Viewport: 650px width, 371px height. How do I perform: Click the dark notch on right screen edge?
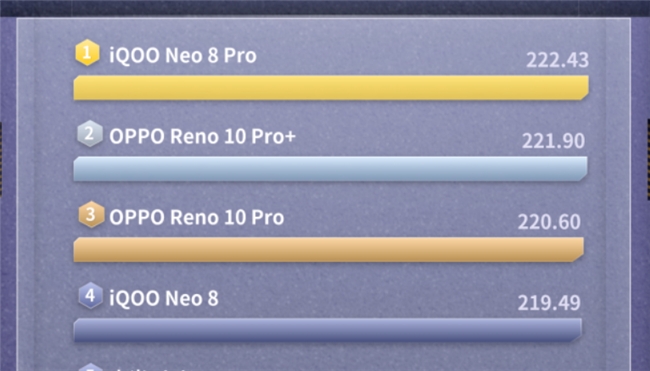pyautogui.click(x=648, y=158)
